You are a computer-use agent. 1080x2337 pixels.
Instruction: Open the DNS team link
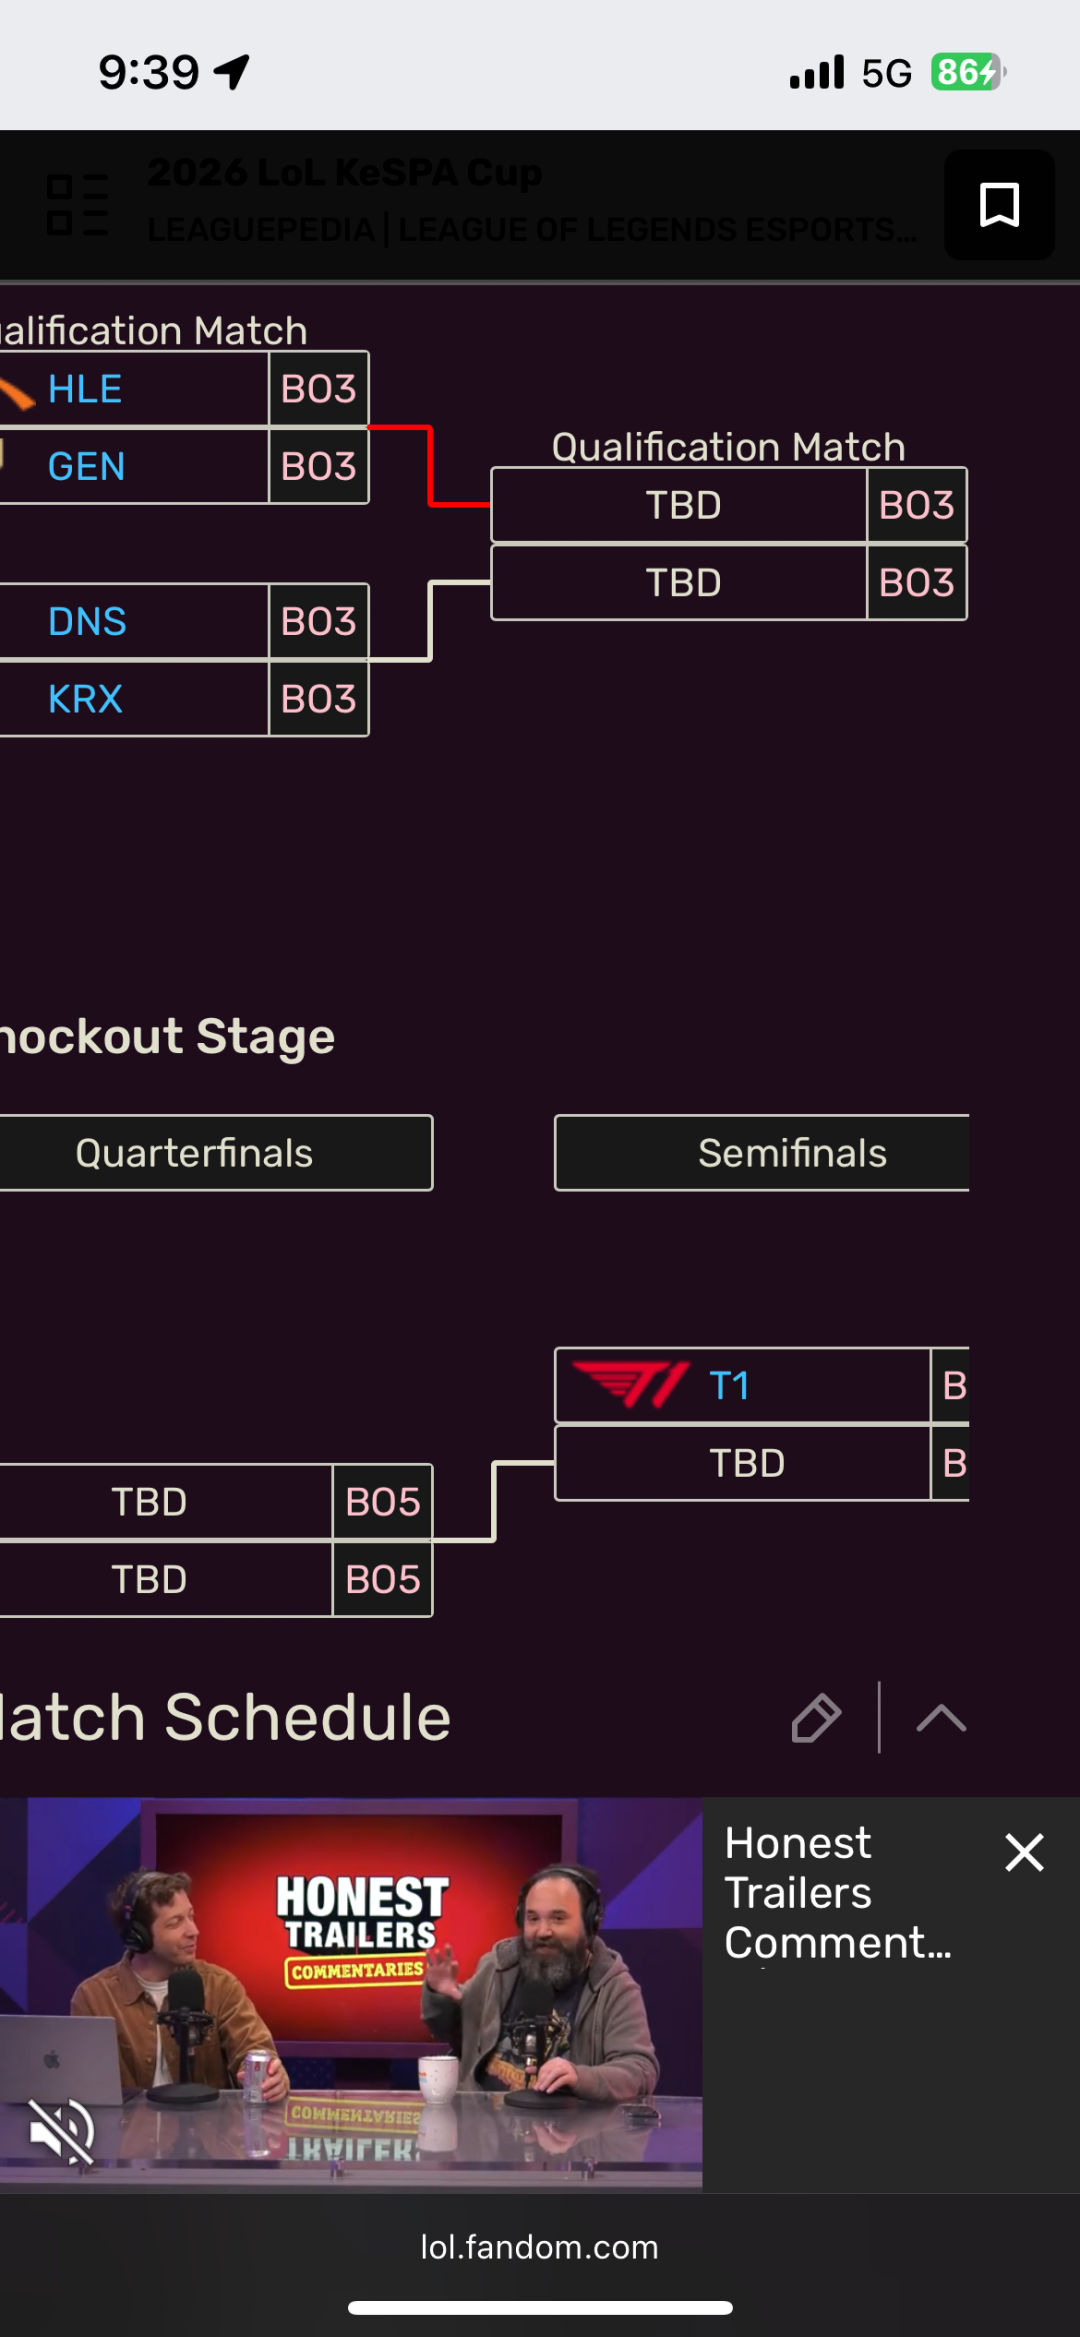[x=87, y=621]
